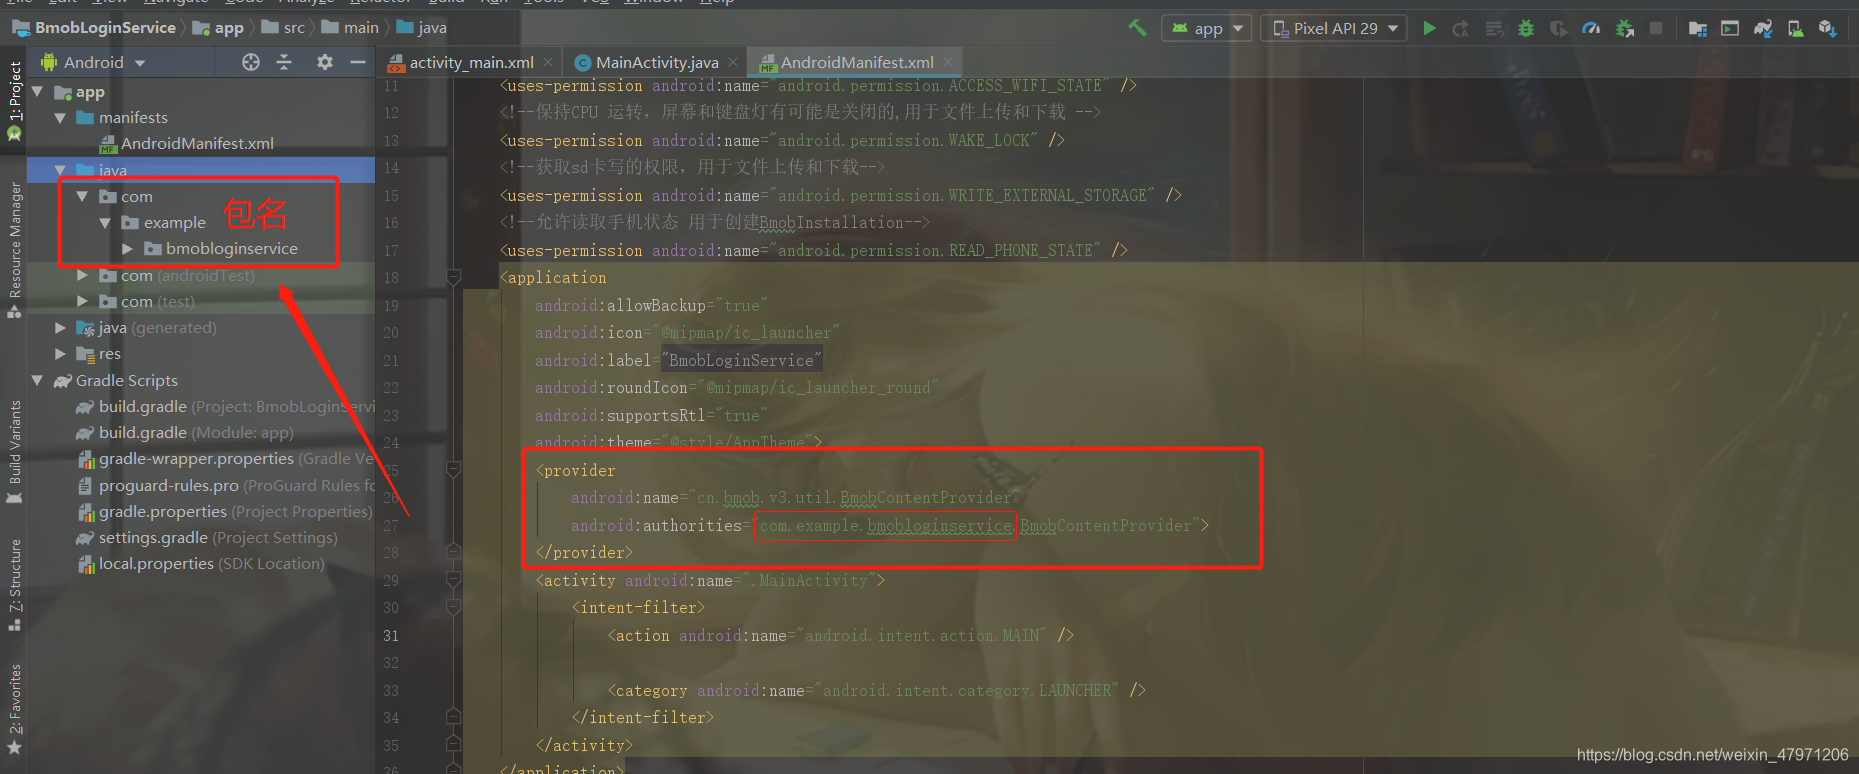Close the AndroidManifest.xml tab
The image size is (1859, 774).
click(x=948, y=62)
